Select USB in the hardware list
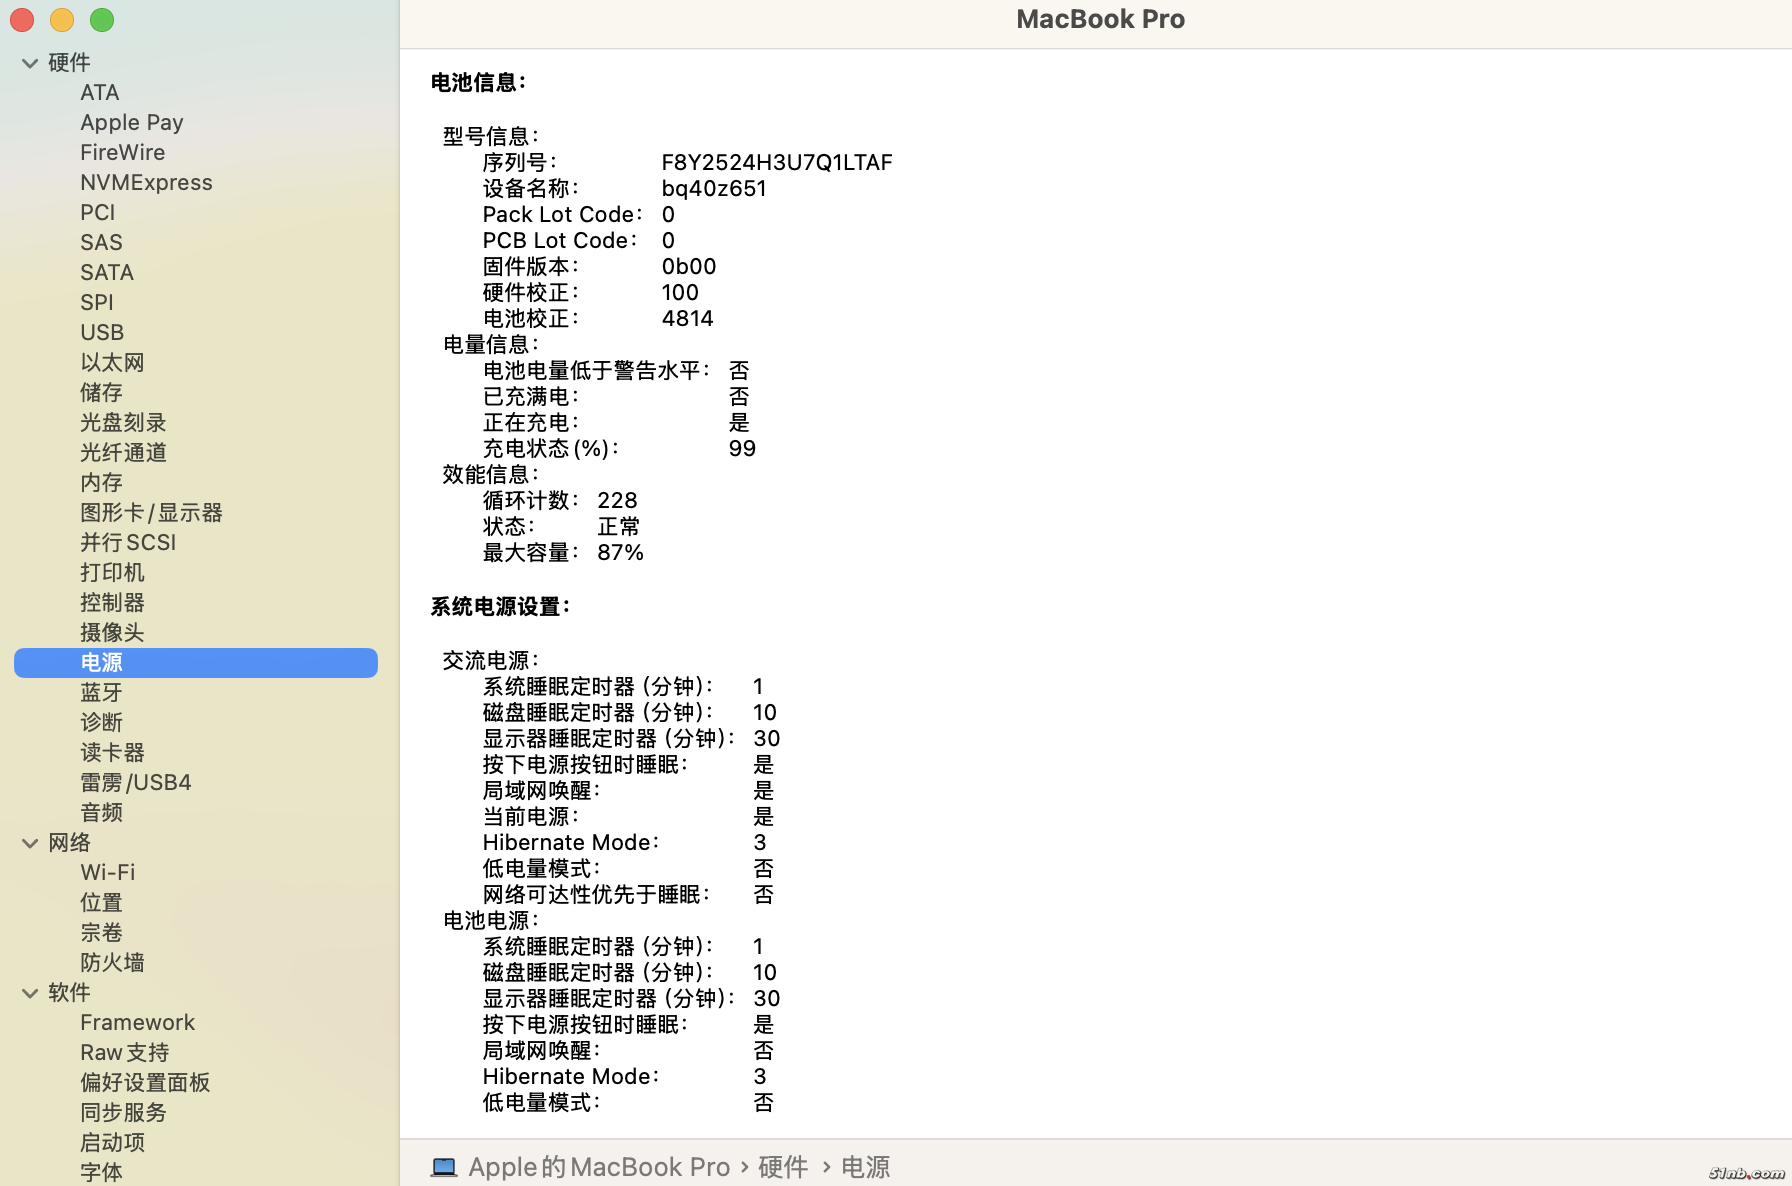 click(102, 332)
